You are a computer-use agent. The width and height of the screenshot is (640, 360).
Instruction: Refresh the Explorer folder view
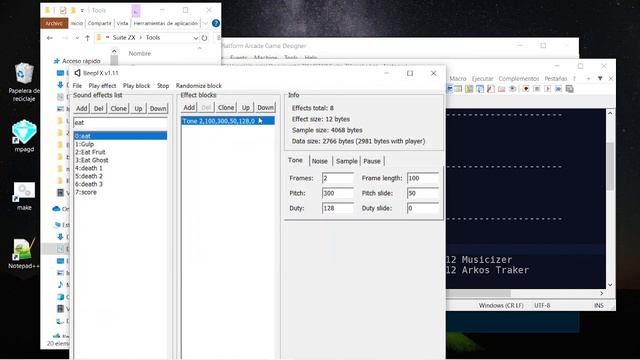coord(204,38)
